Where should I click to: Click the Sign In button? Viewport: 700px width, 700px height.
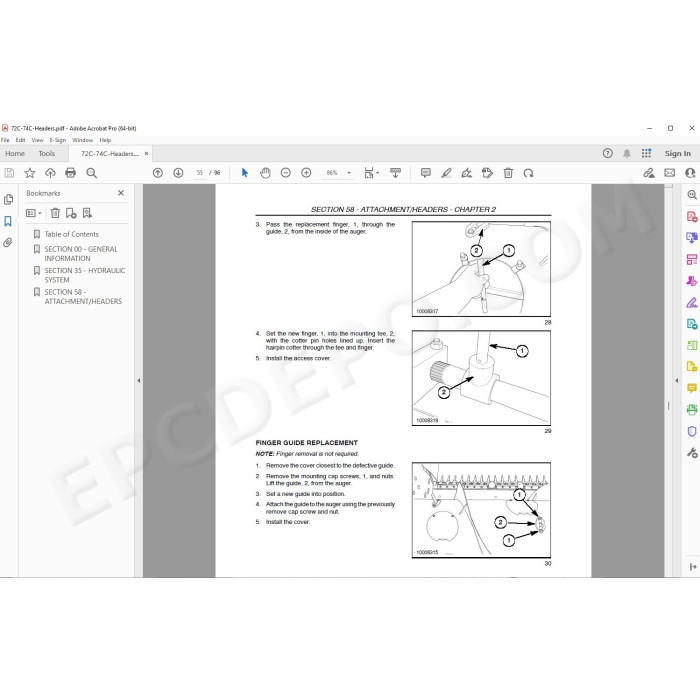tap(677, 154)
